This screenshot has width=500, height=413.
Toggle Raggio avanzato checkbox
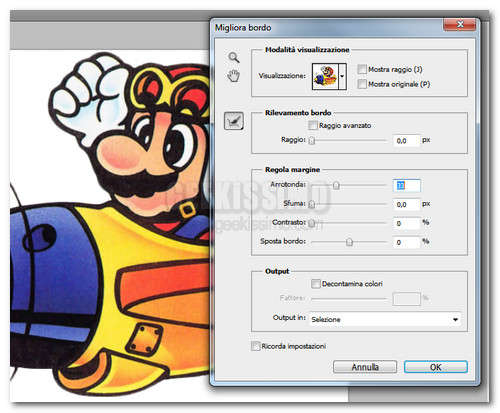[313, 125]
